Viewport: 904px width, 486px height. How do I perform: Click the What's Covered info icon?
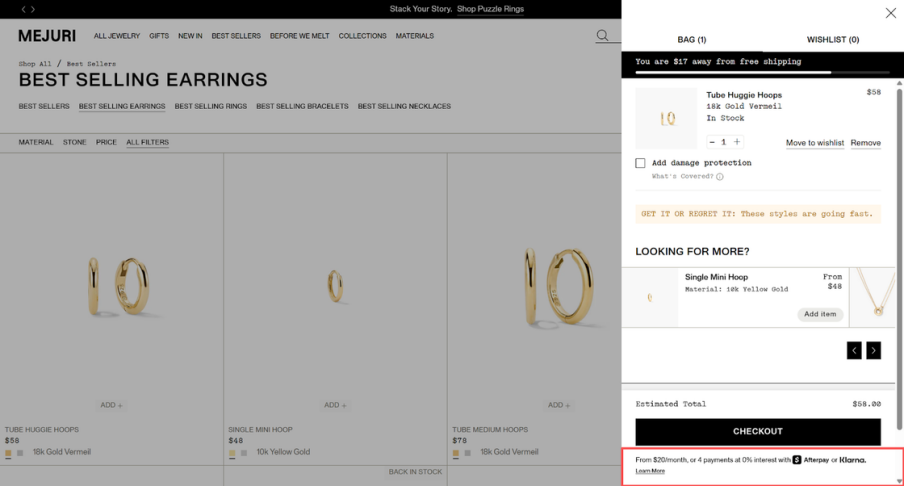pos(720,177)
